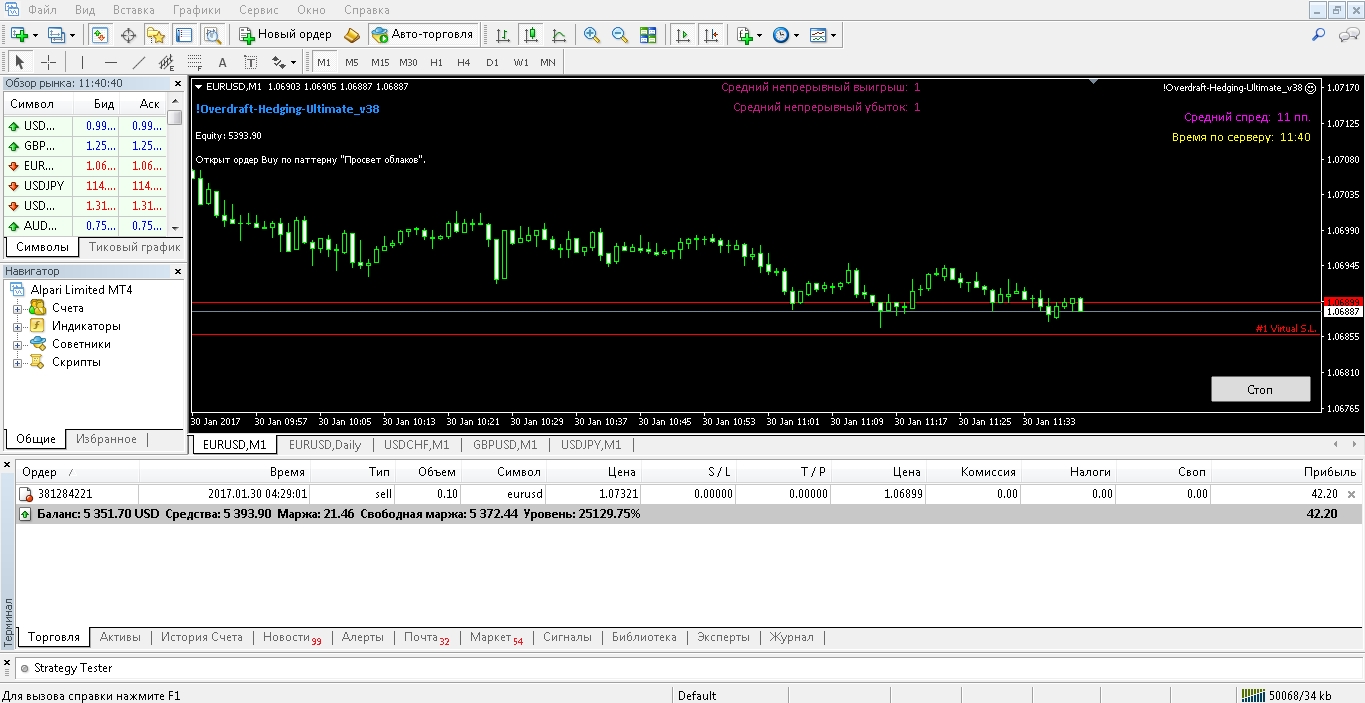
Task: Select the text label tool
Action: [x=251, y=62]
